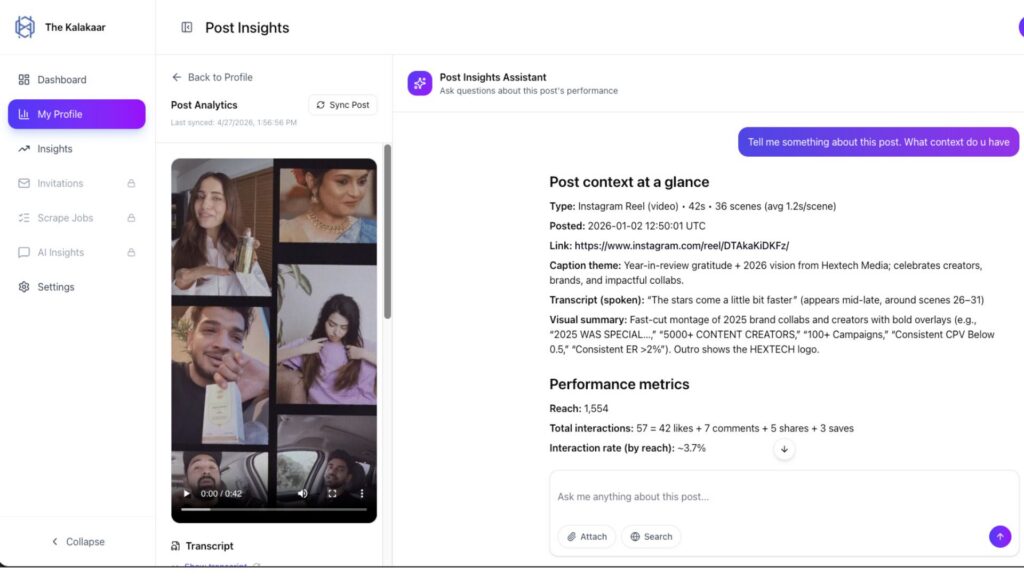Image resolution: width=1024 pixels, height=576 pixels.
Task: Select the locked Scrape Jobs item
Action: 65,218
